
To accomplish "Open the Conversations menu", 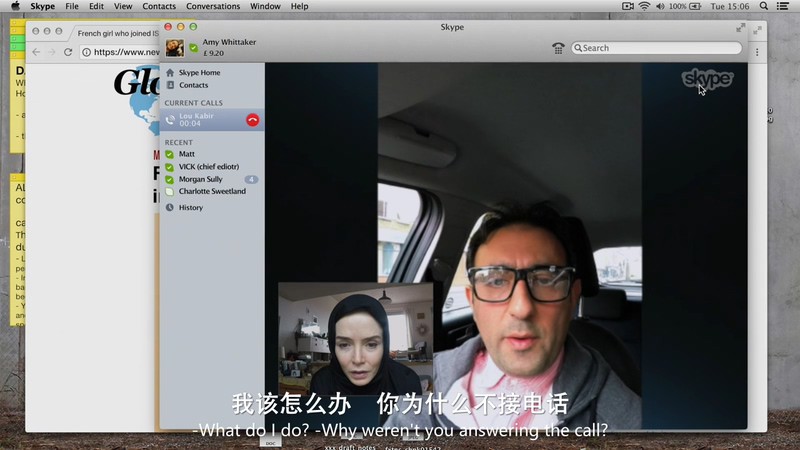I will click(x=213, y=6).
